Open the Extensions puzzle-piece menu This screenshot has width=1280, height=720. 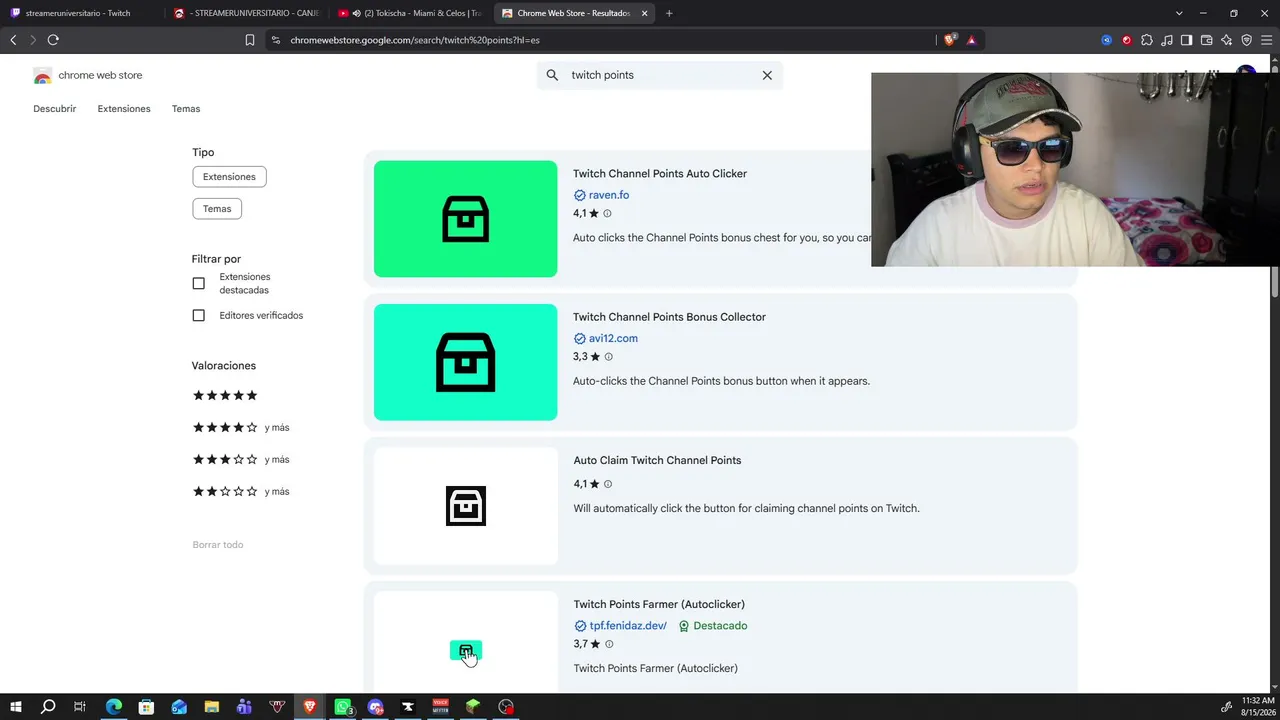1147,40
